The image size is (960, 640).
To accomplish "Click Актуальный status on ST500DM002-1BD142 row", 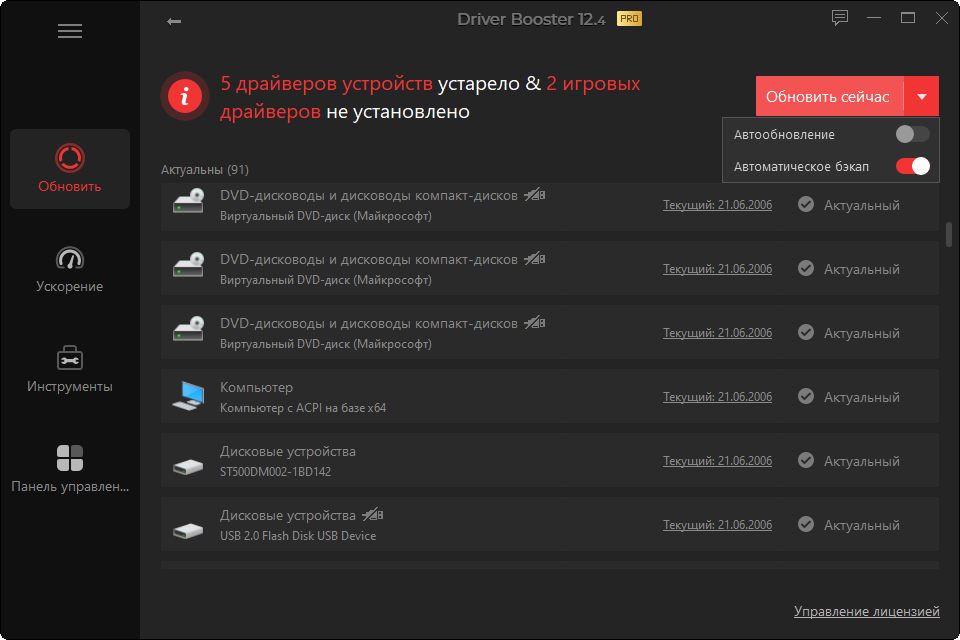I will point(861,461).
